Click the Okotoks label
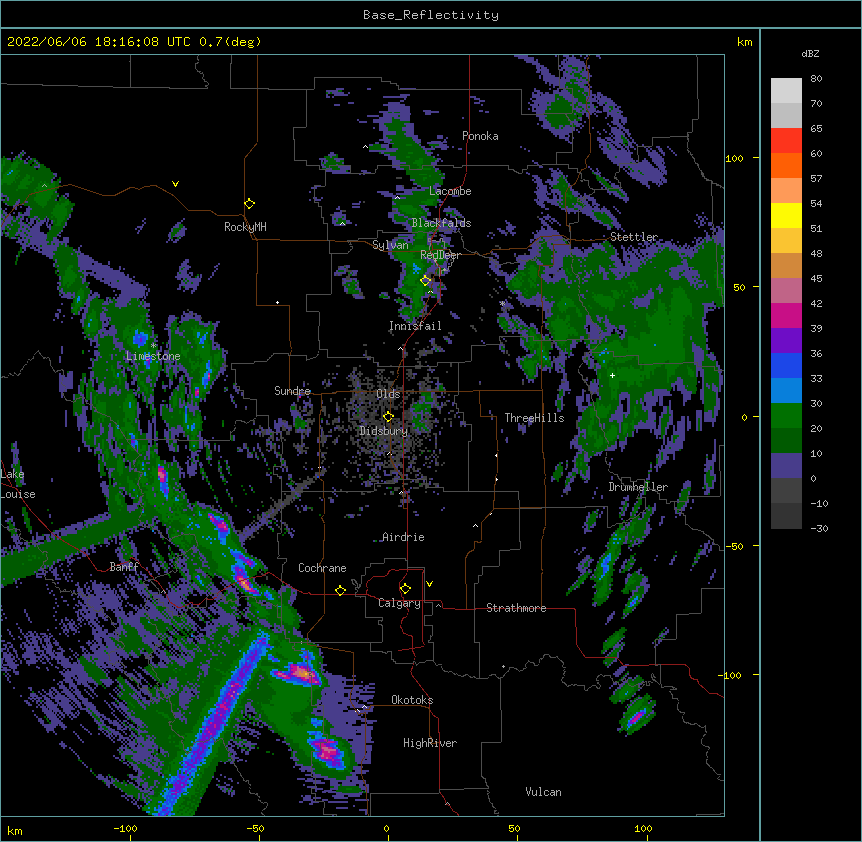 pyautogui.click(x=412, y=700)
